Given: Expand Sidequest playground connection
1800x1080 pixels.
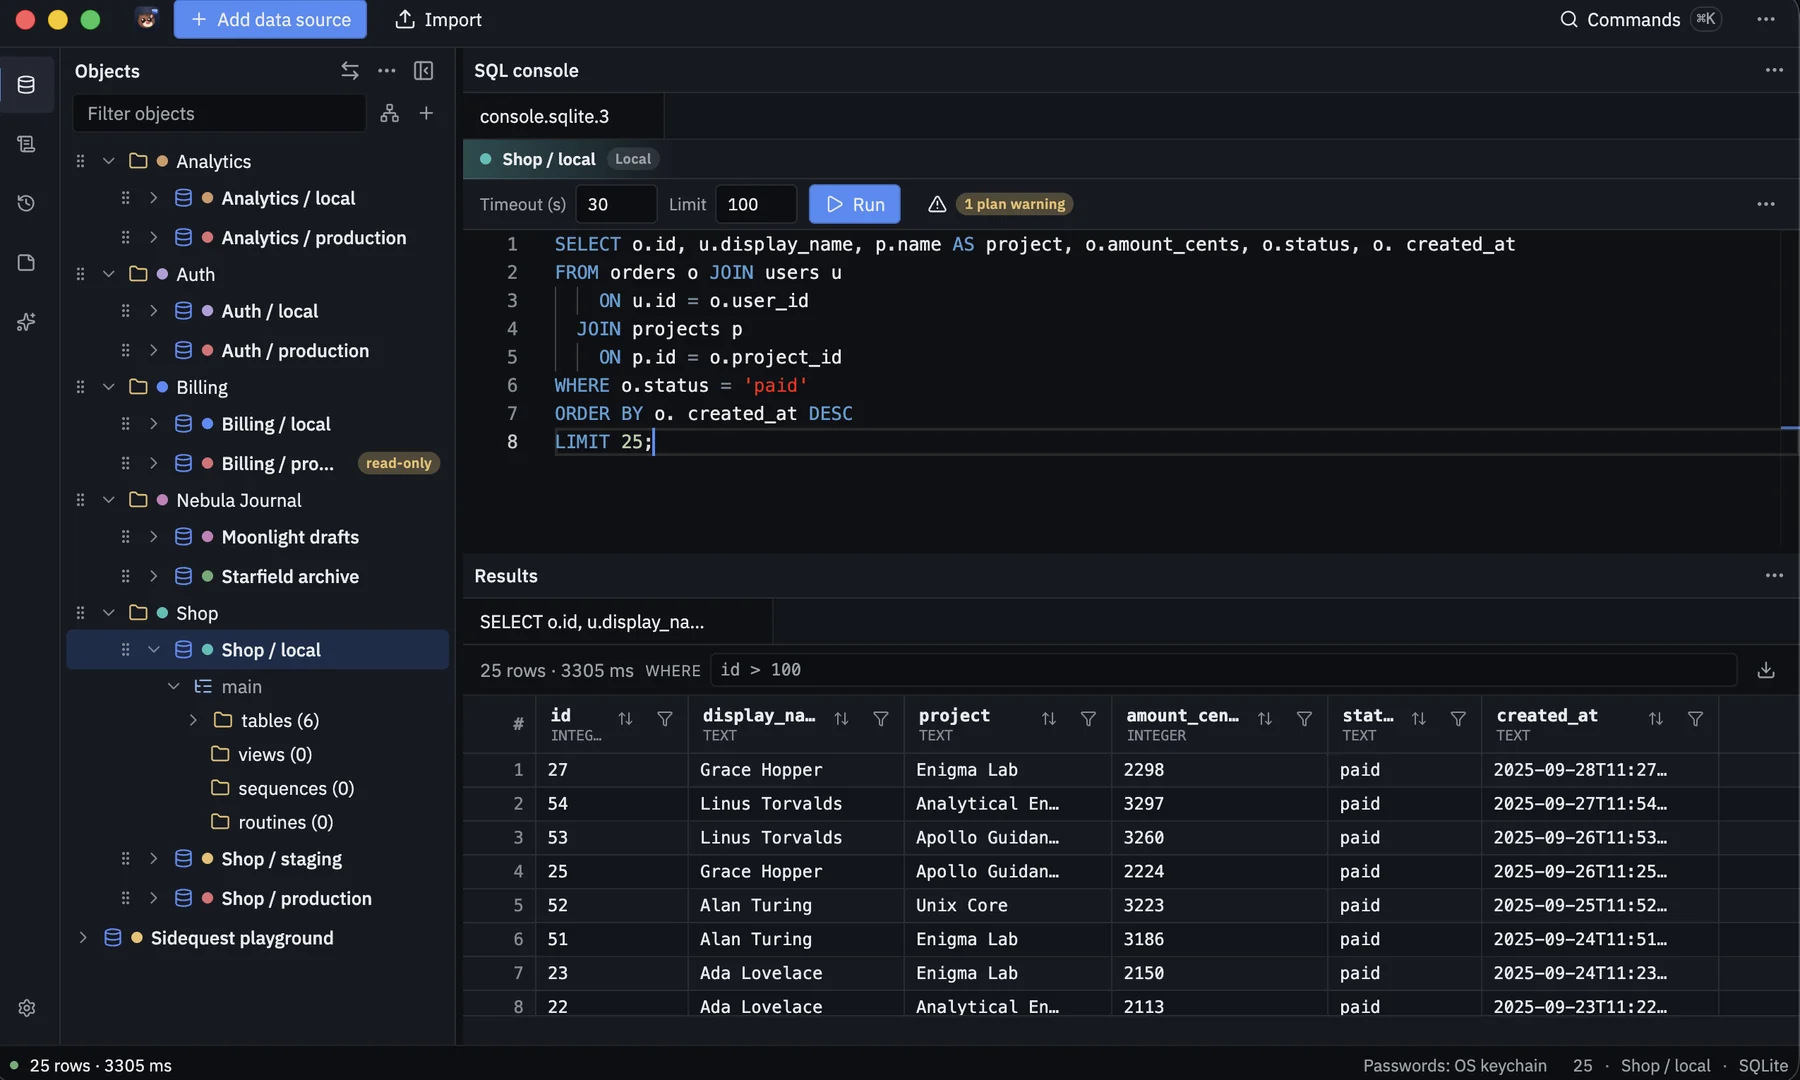Looking at the screenshot, I should (83, 938).
